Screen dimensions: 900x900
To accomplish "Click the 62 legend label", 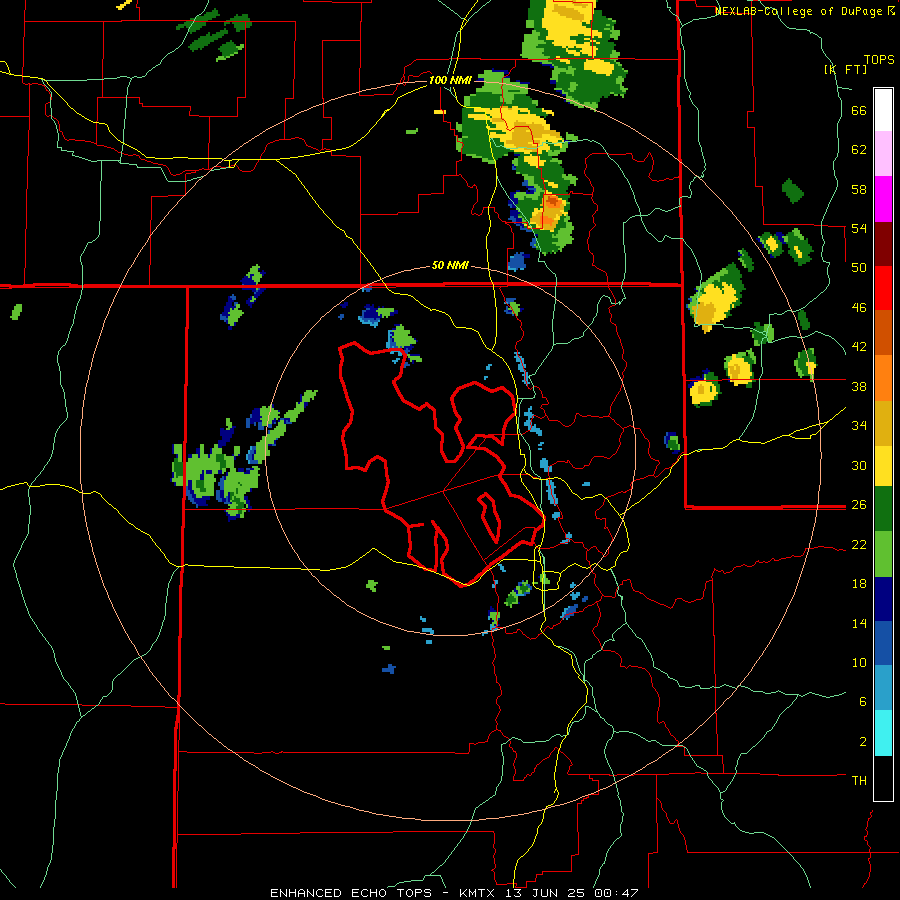I will [859, 149].
